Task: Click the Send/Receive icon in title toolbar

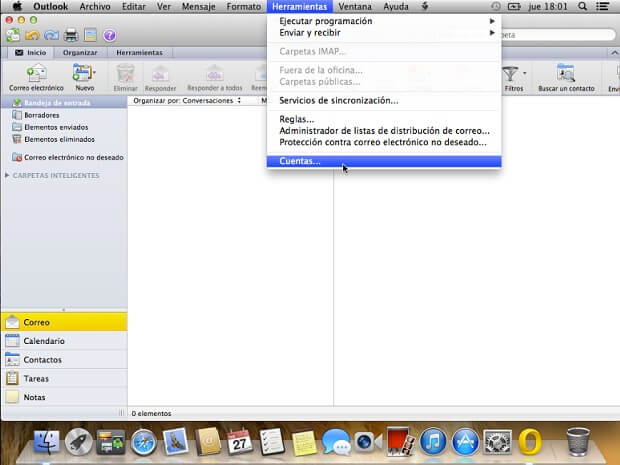Action: point(13,36)
